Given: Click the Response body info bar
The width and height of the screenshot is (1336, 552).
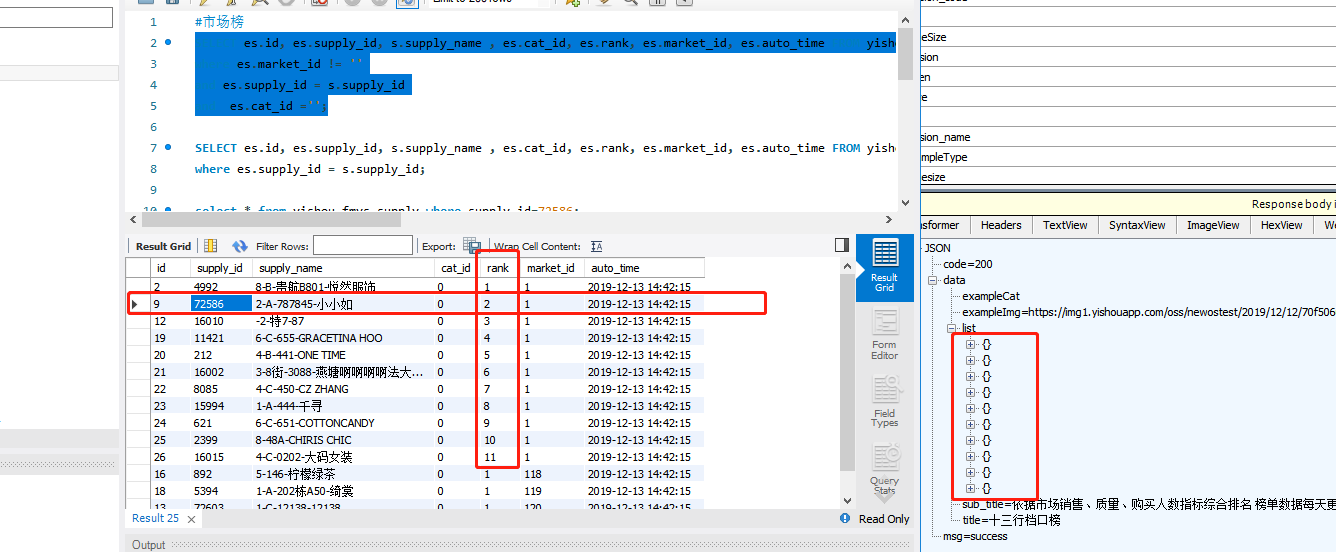Looking at the screenshot, I should (x=1128, y=204).
